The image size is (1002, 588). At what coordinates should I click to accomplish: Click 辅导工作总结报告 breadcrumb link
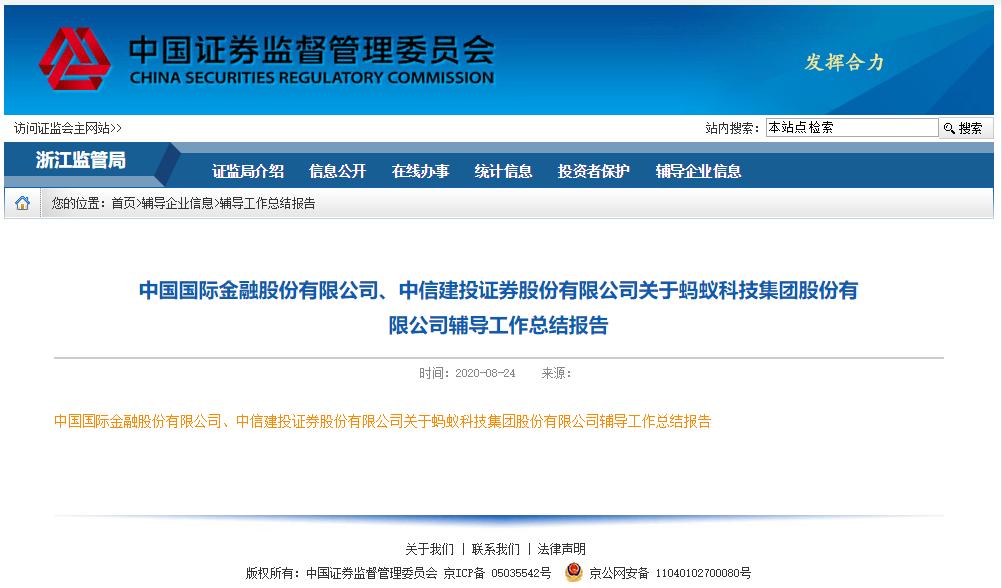tap(267, 203)
